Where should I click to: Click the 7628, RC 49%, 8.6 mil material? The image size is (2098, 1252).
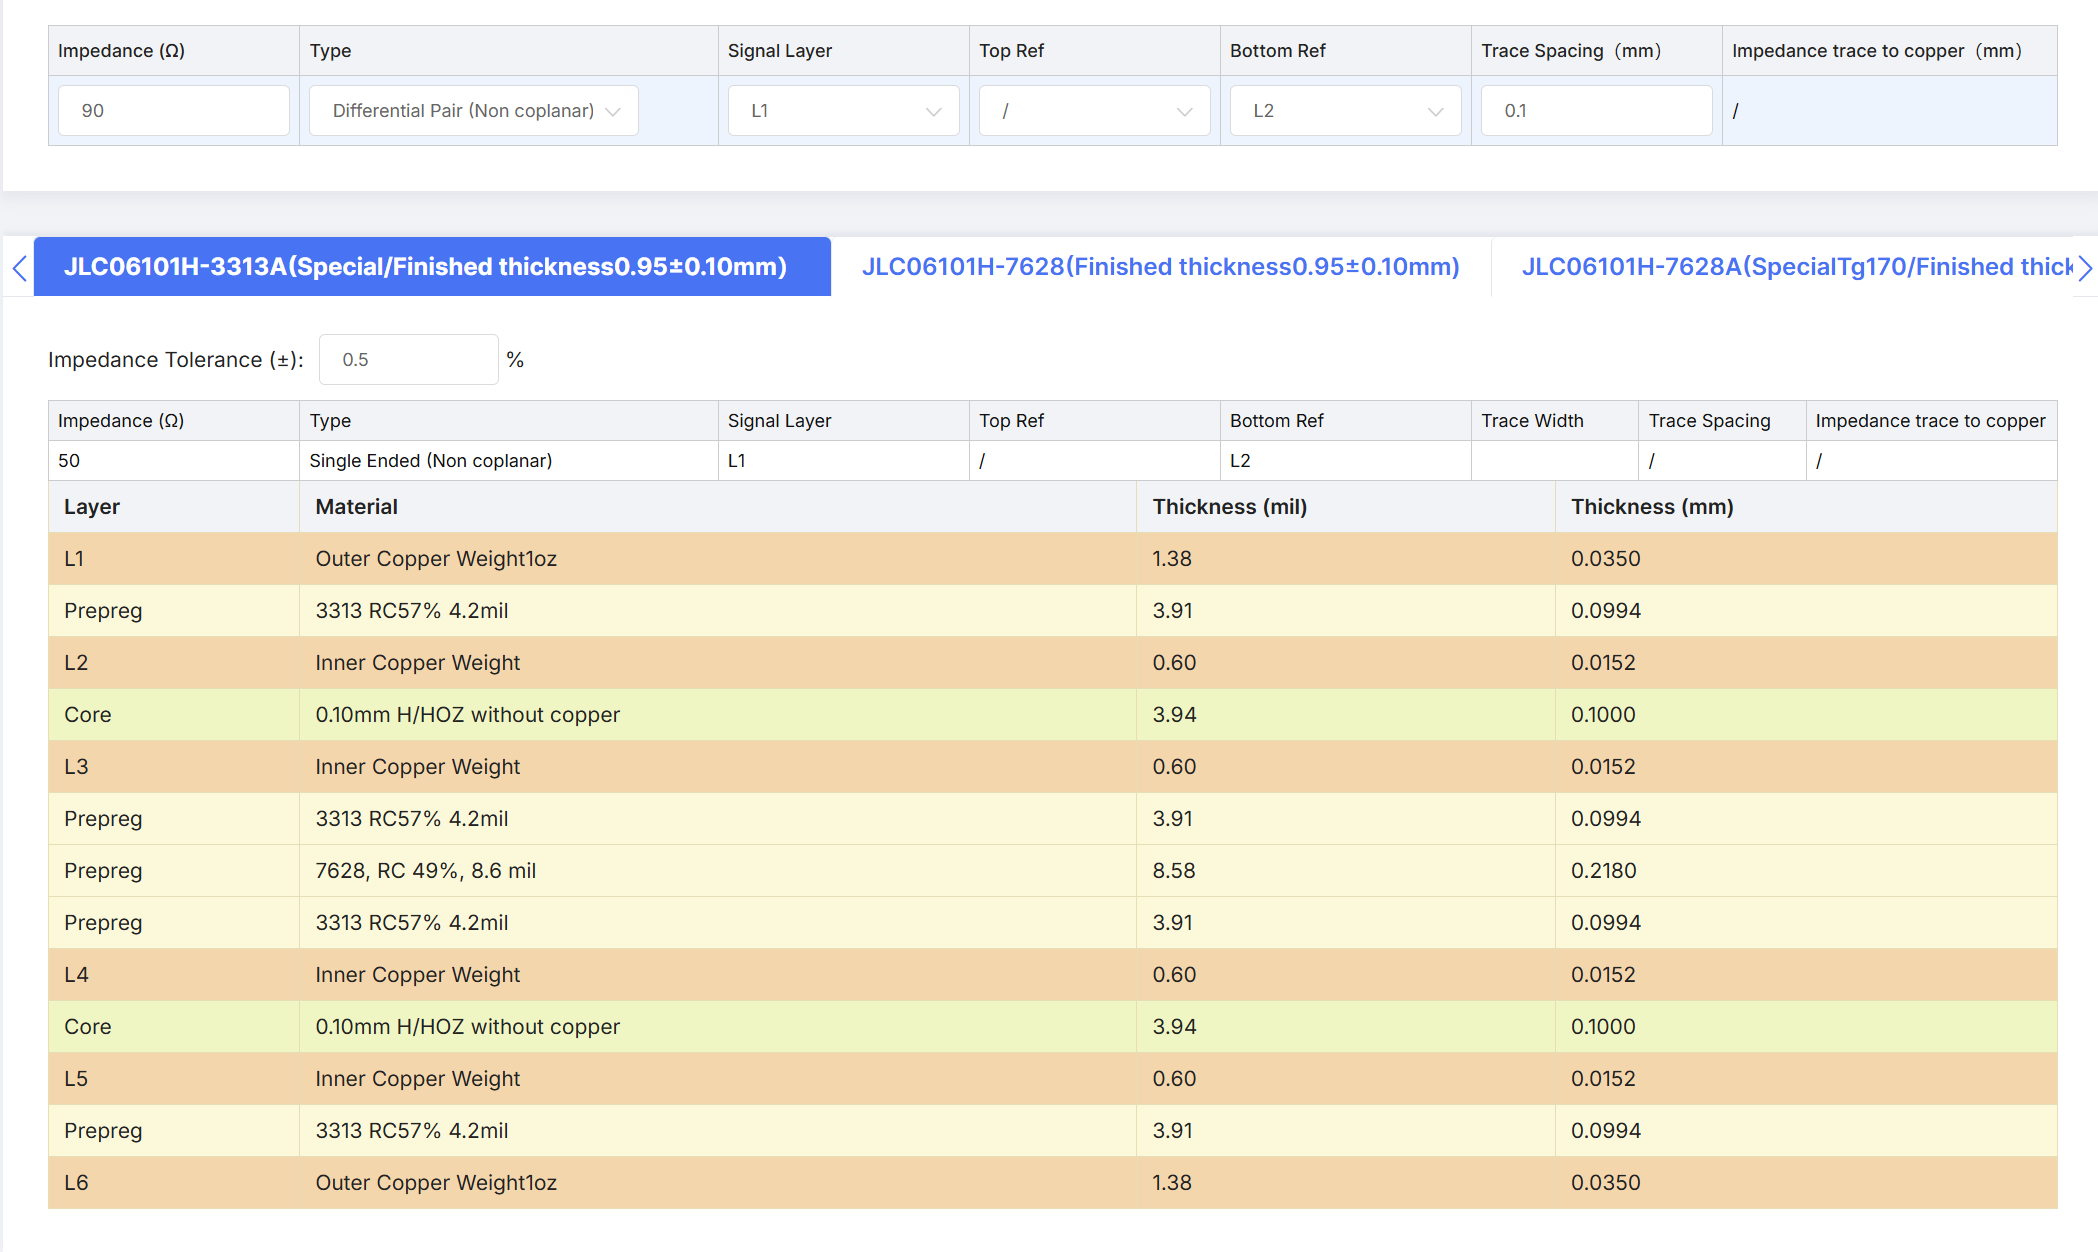point(426,871)
